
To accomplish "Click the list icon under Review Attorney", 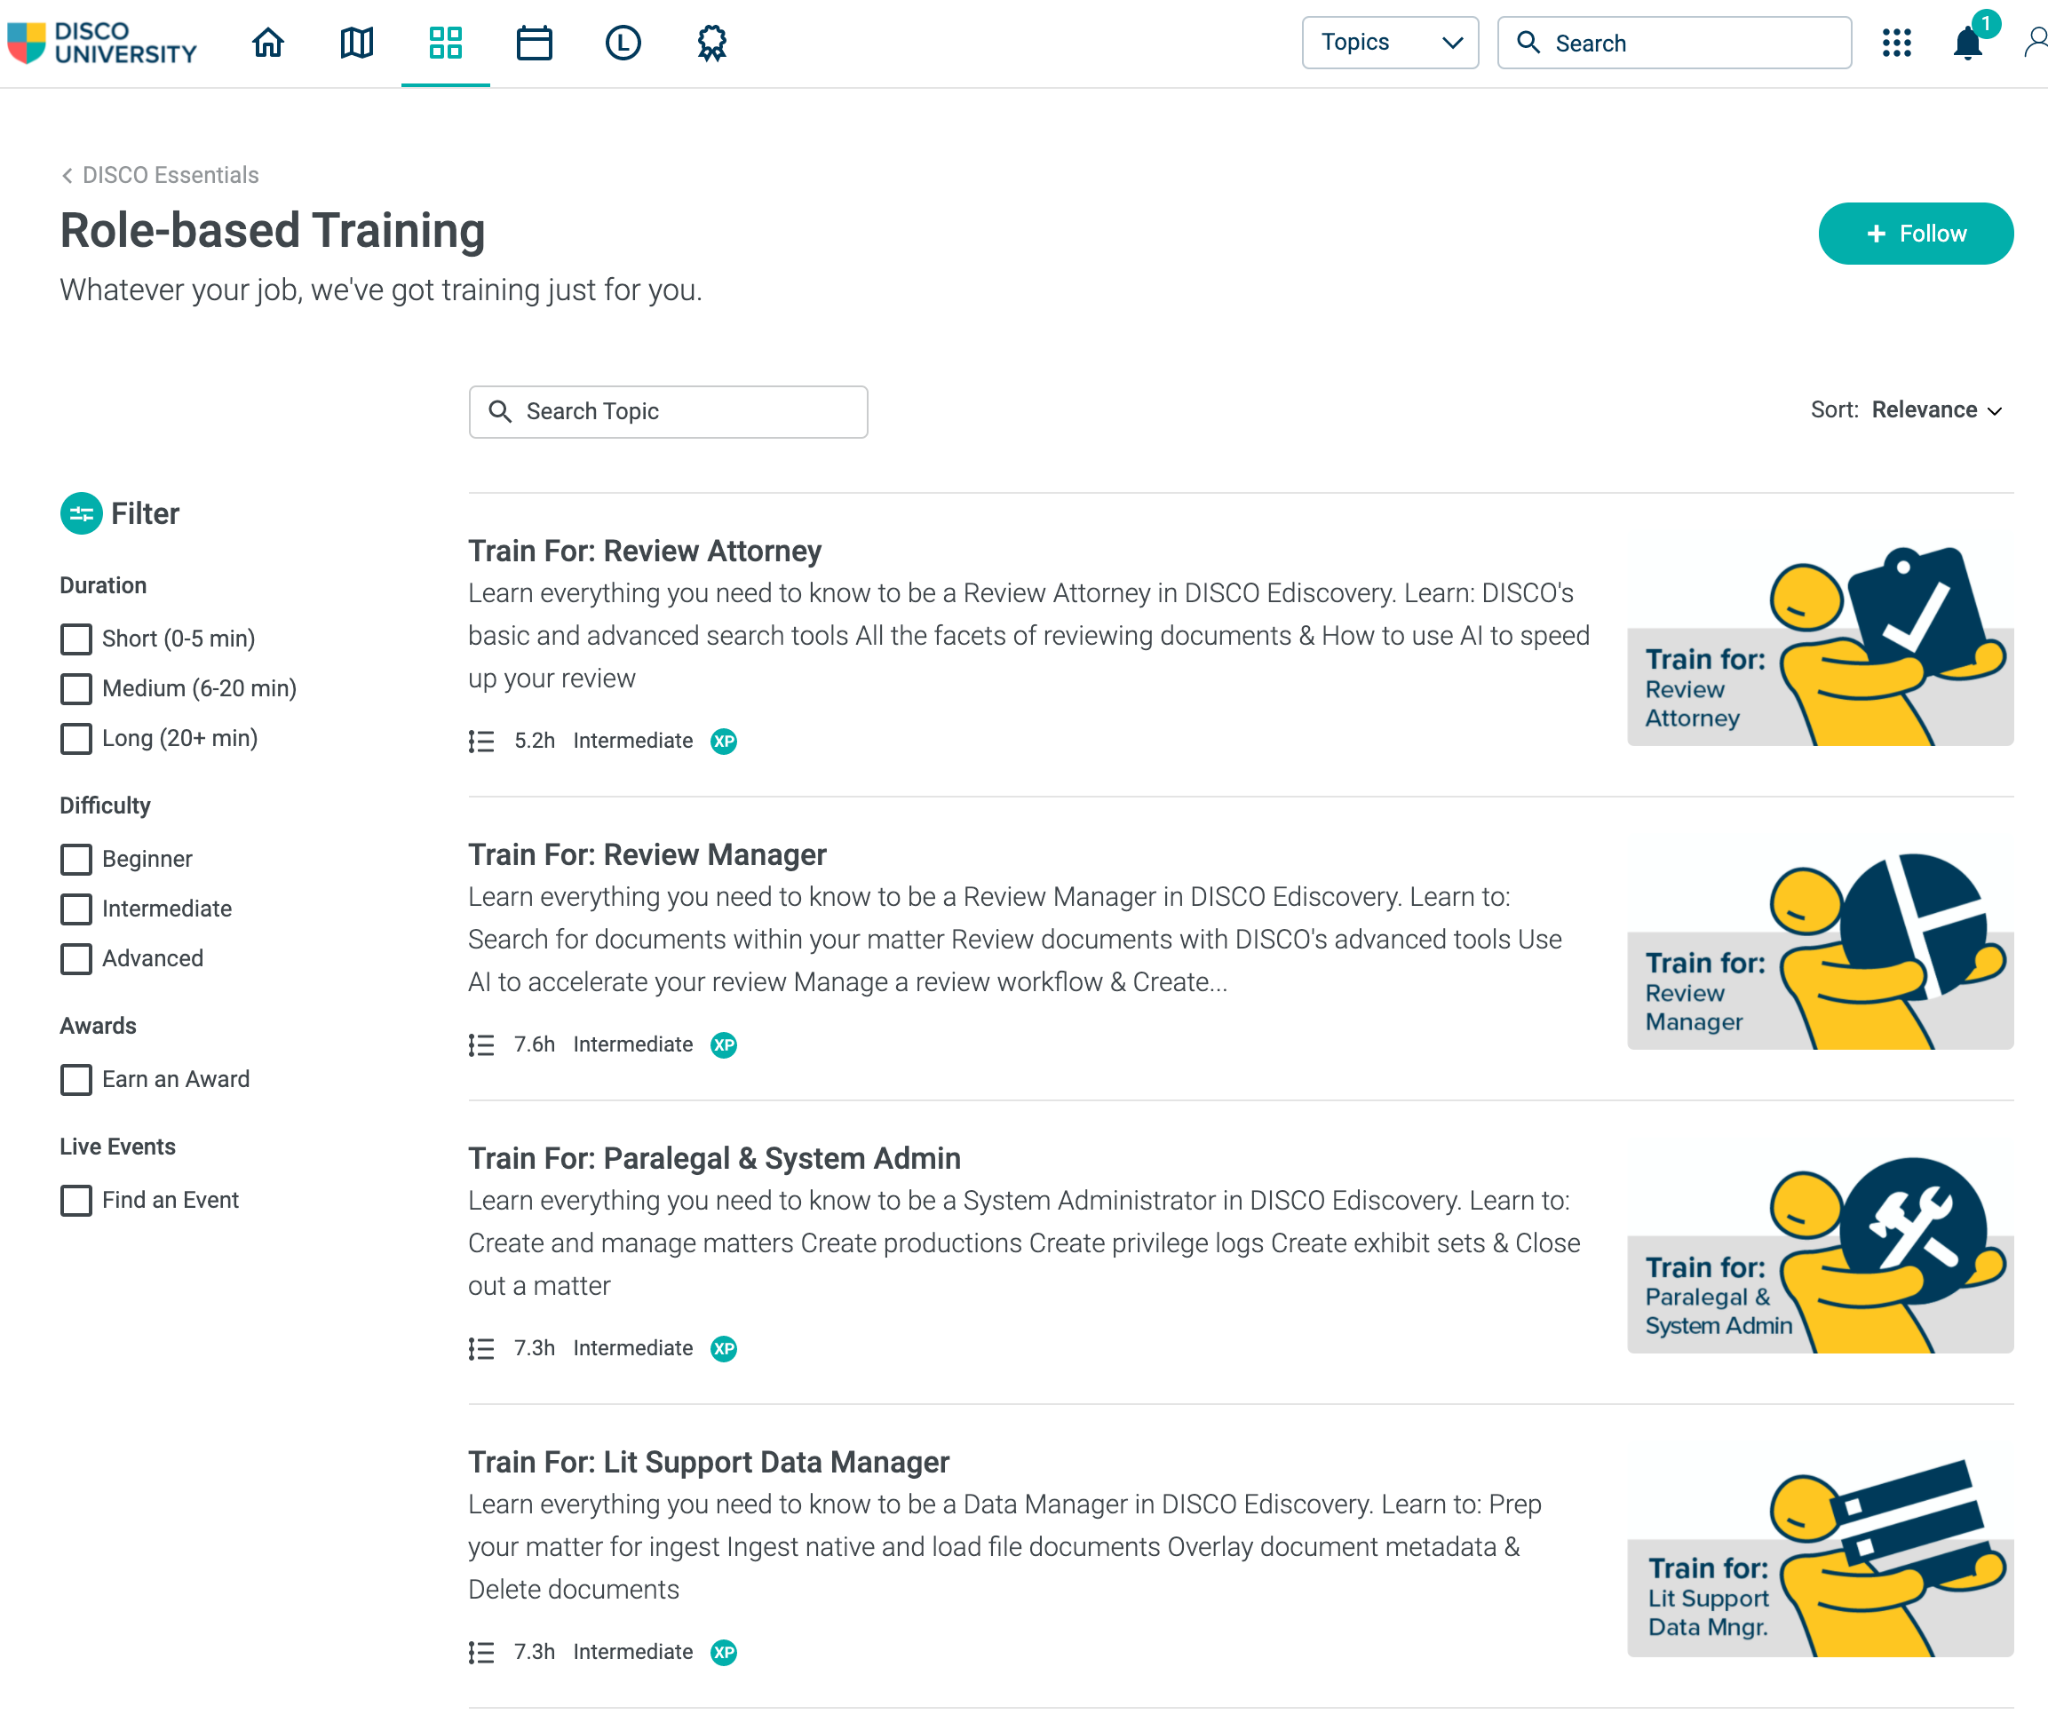I will click(x=481, y=741).
